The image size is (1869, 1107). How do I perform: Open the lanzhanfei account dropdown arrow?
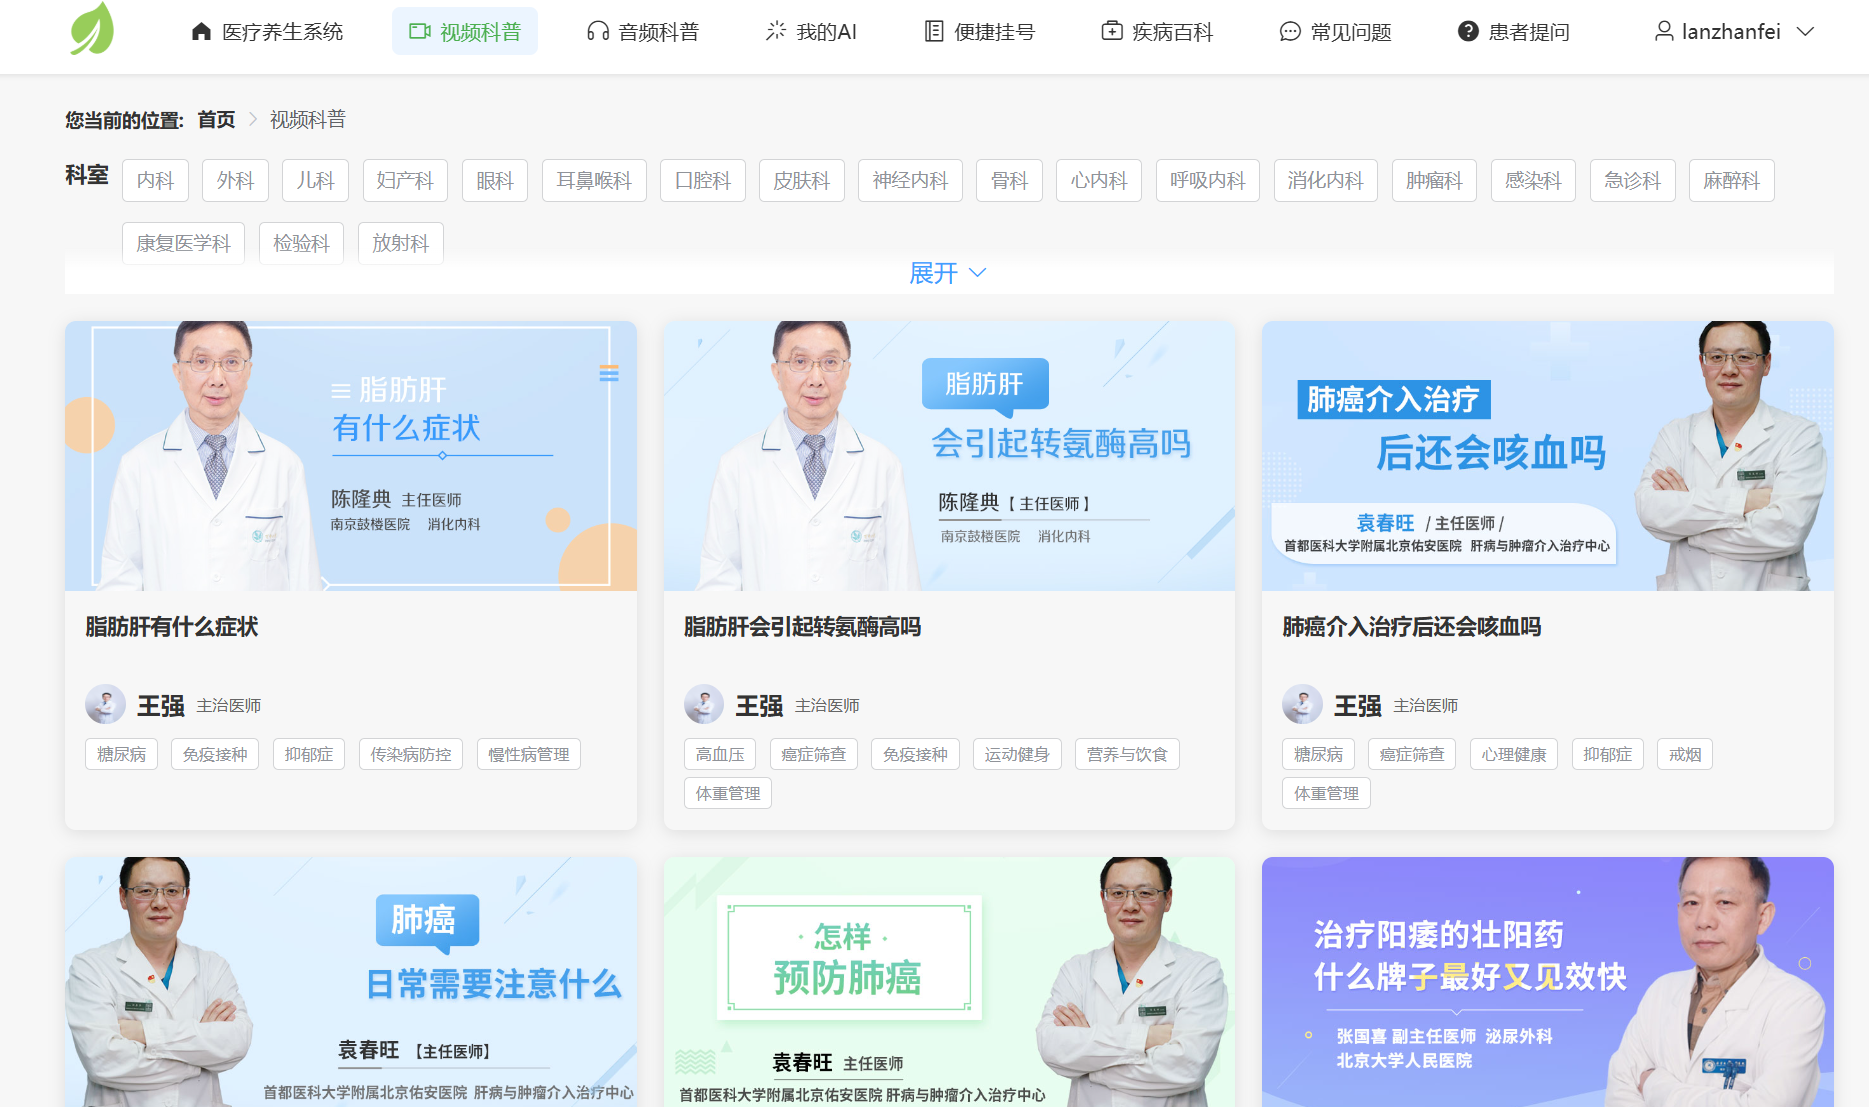[x=1806, y=32]
